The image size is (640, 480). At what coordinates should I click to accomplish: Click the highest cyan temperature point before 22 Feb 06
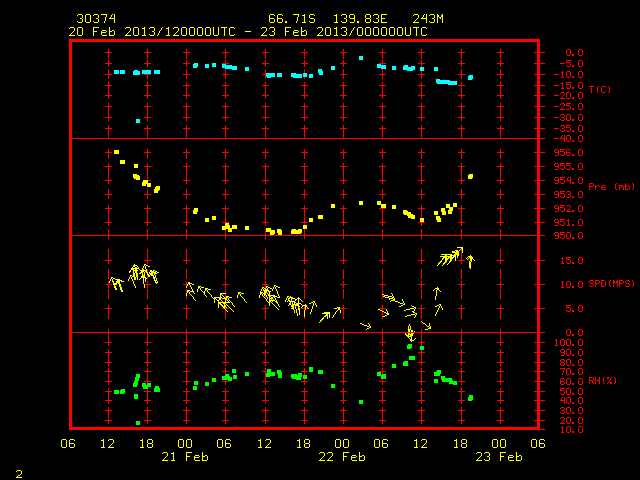point(361,58)
